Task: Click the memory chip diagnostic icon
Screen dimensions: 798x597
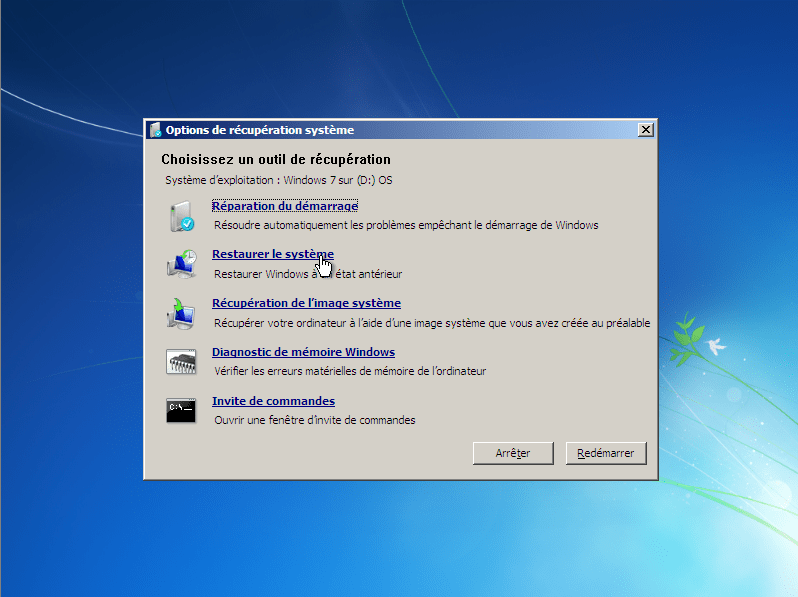Action: 181,362
